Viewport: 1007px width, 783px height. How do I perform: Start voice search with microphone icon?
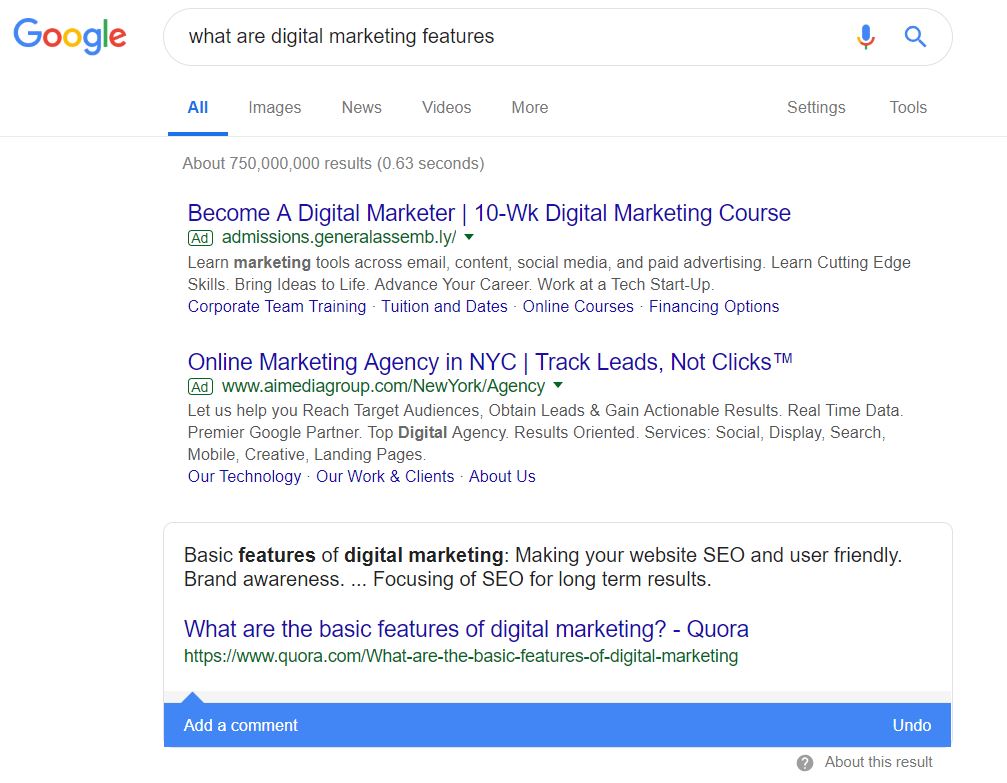866,37
